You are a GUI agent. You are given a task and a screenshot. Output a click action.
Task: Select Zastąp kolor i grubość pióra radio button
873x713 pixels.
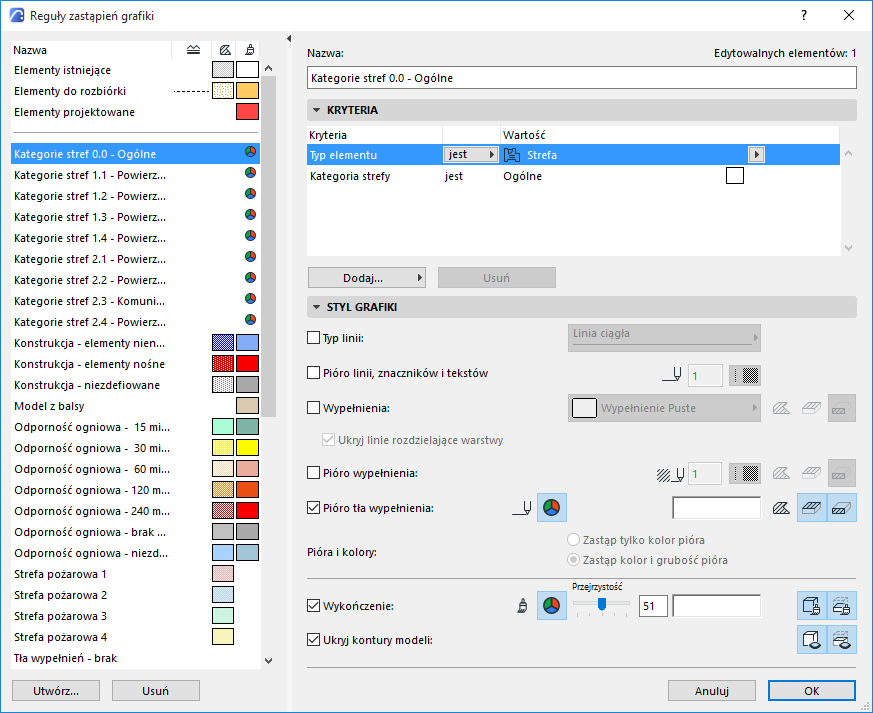[573, 560]
